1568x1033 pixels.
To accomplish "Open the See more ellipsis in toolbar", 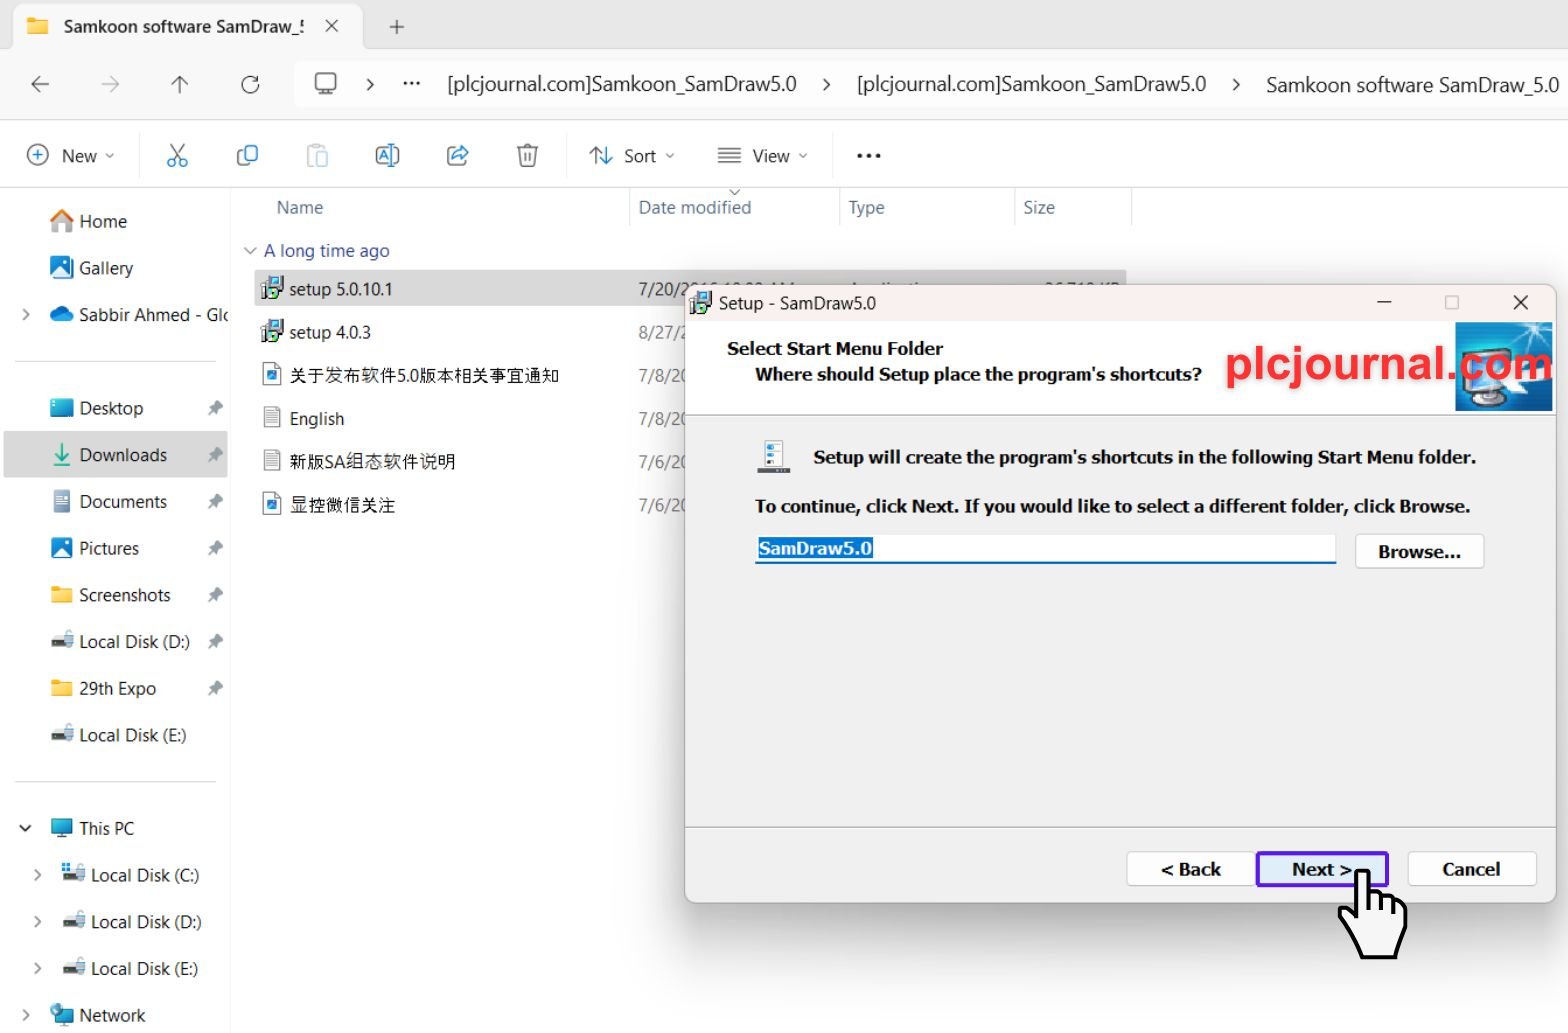I will tap(869, 155).
